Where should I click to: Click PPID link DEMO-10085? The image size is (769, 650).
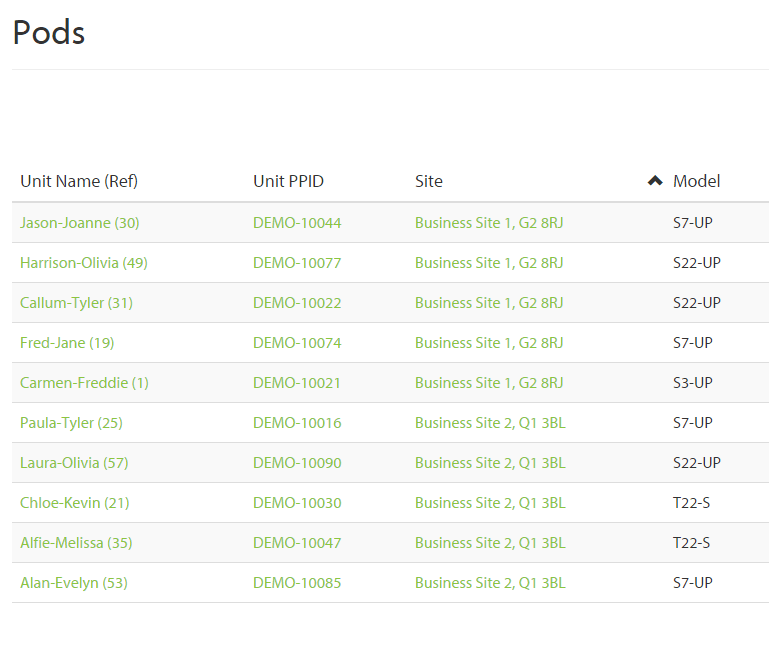click(x=297, y=583)
